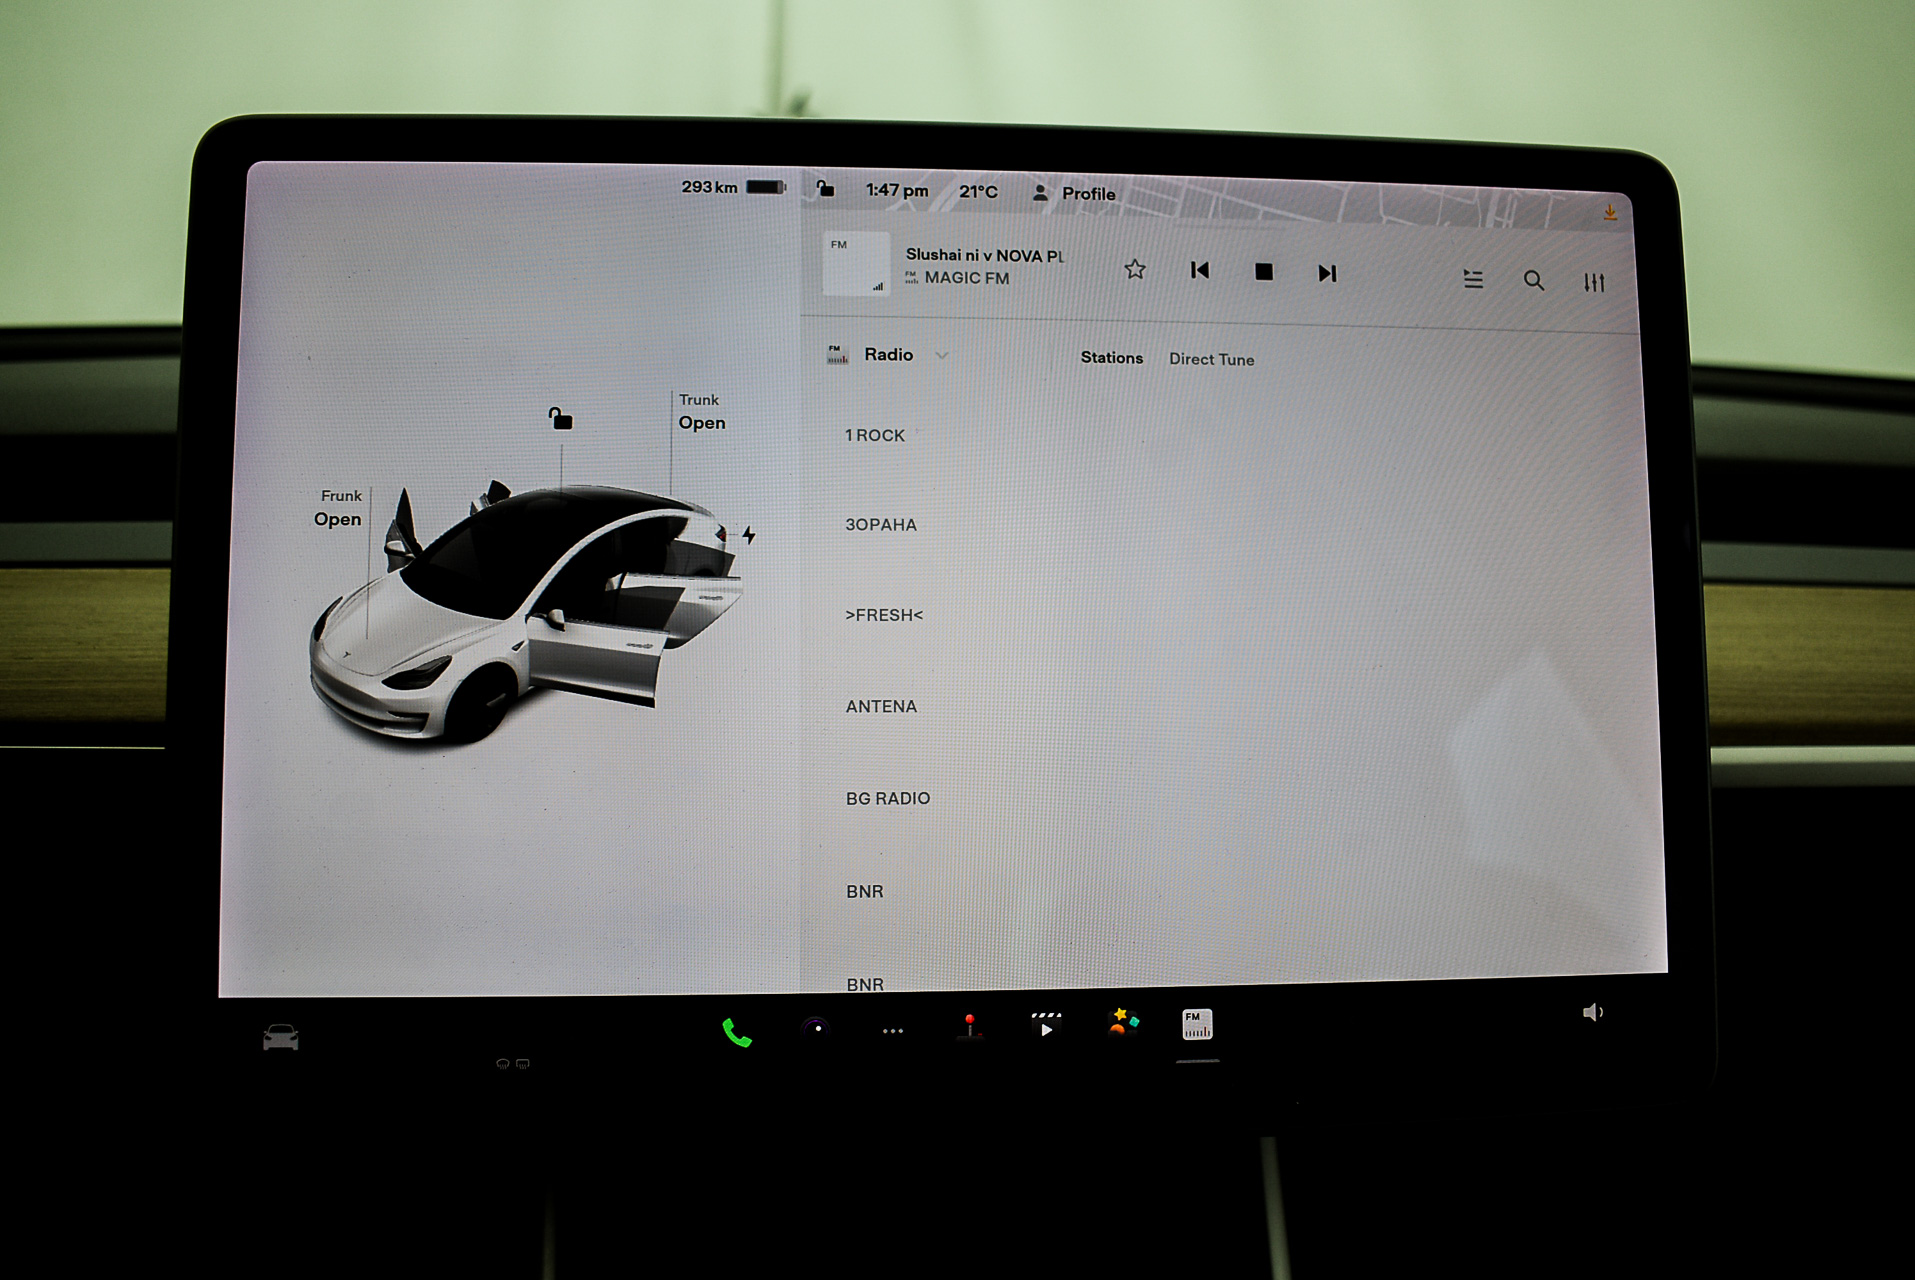Tap the seat heater icons in bottom bar

coord(513,1064)
